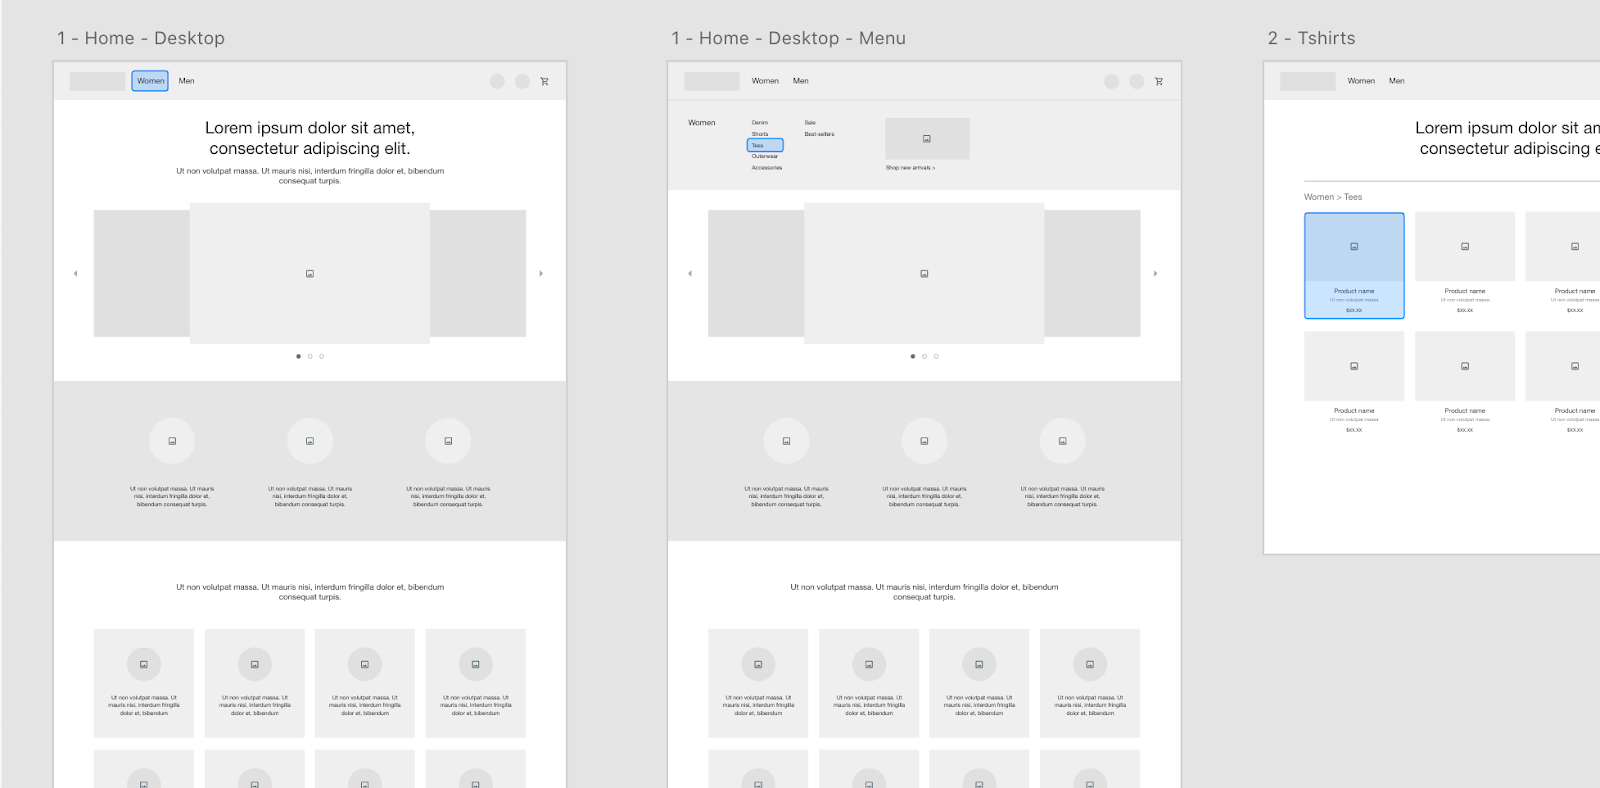Click the cart icon in Home - Desktop header
This screenshot has height=788, width=1600.
point(545,82)
